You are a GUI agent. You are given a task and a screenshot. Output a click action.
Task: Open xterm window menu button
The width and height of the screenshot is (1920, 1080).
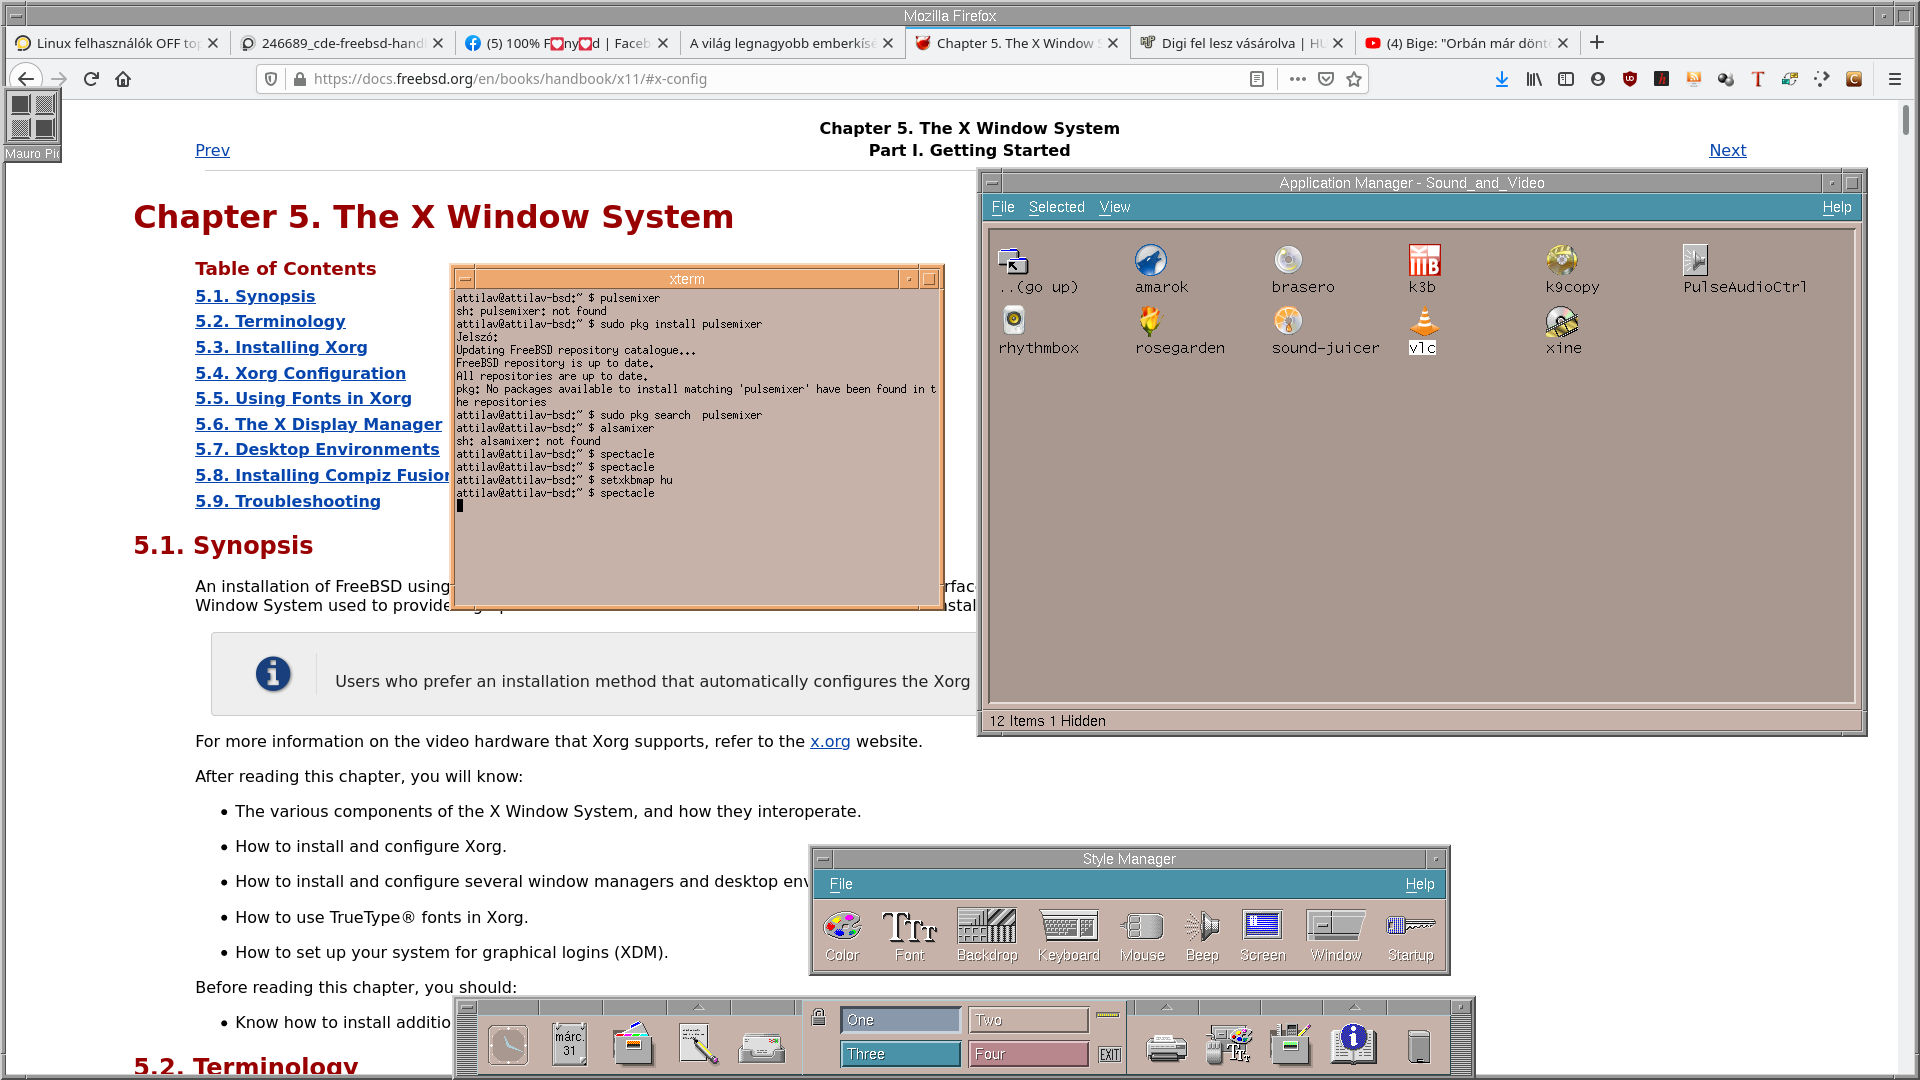[465, 279]
